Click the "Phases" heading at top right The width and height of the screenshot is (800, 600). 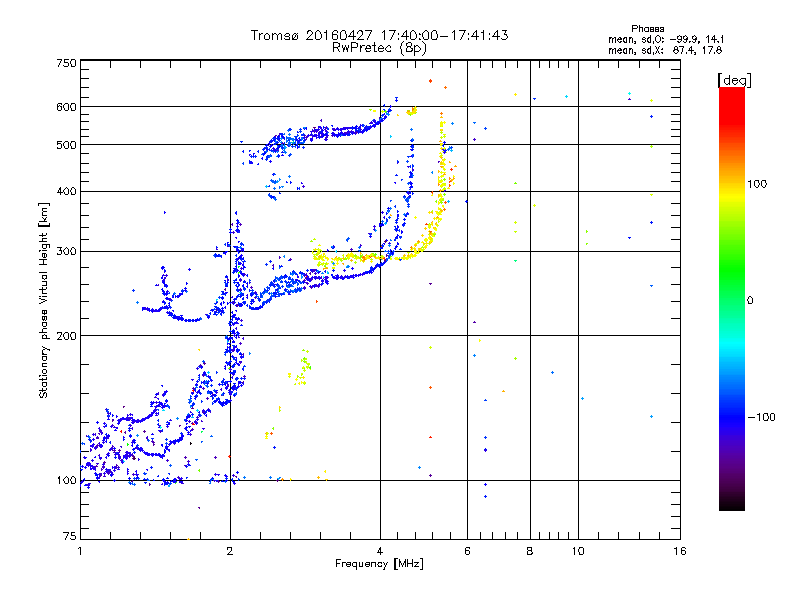tap(647, 29)
